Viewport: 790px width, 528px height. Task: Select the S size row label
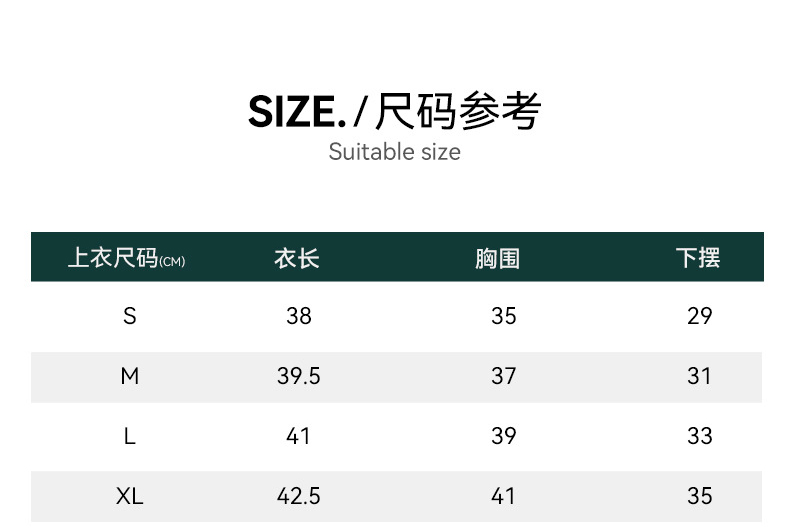(130, 316)
